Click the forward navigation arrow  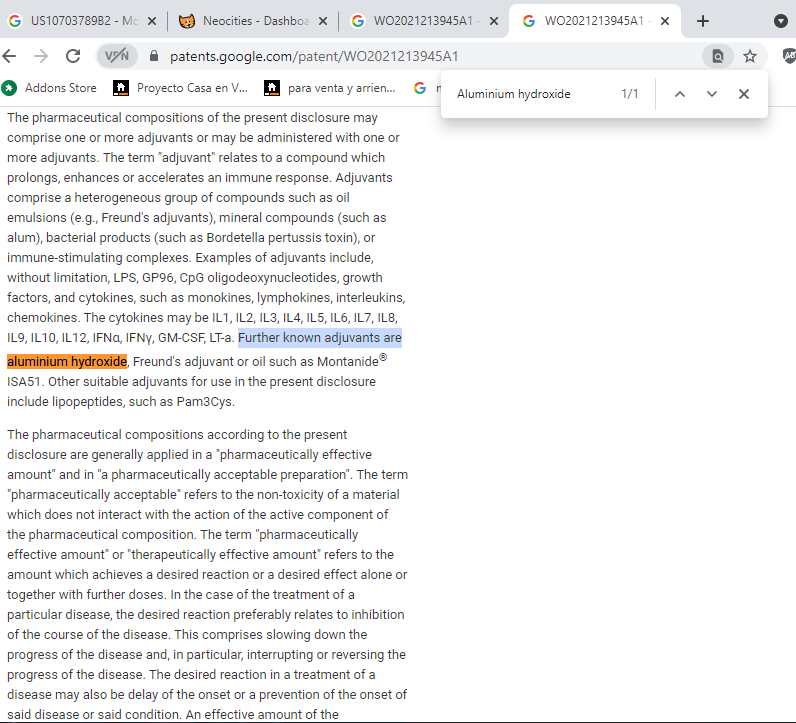click(x=41, y=56)
